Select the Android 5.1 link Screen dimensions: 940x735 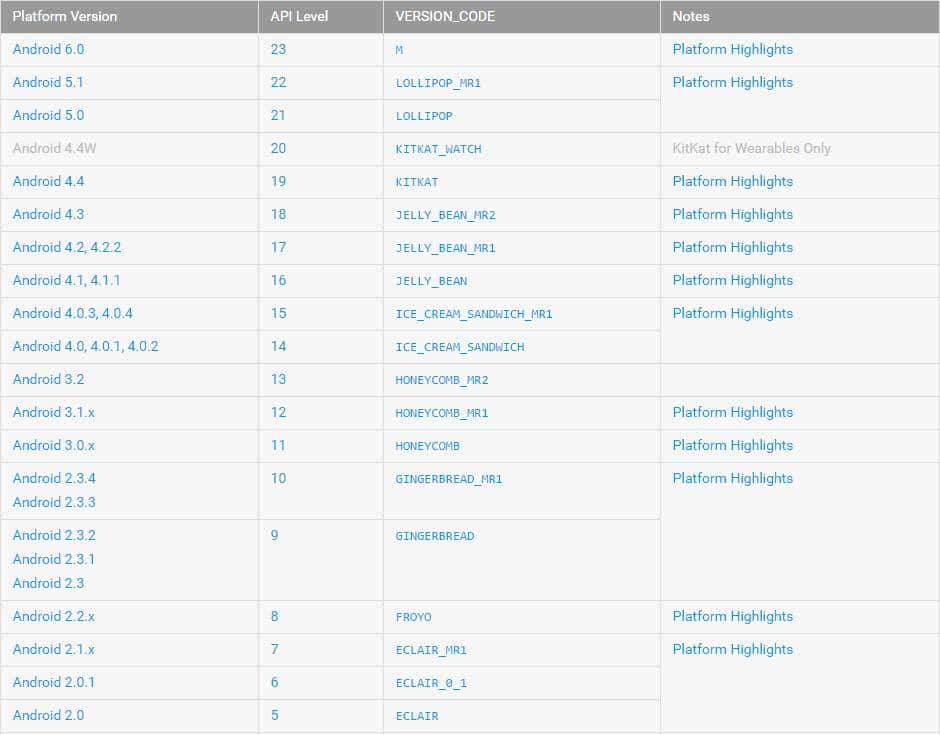[x=47, y=82]
